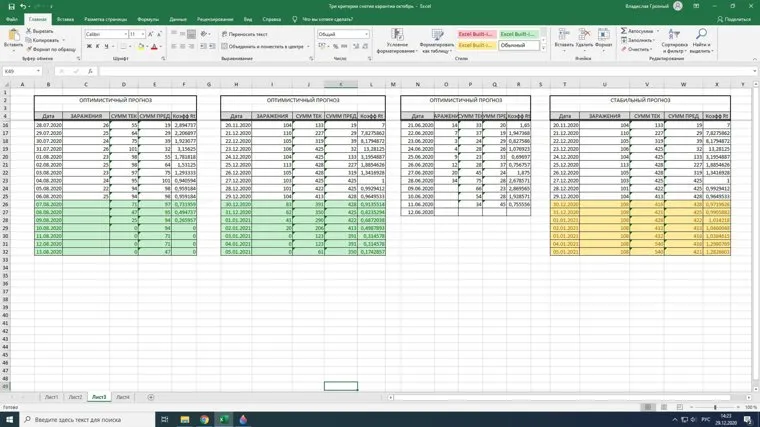
Task: Switch to sheet tab Лист1
Action: (51, 397)
